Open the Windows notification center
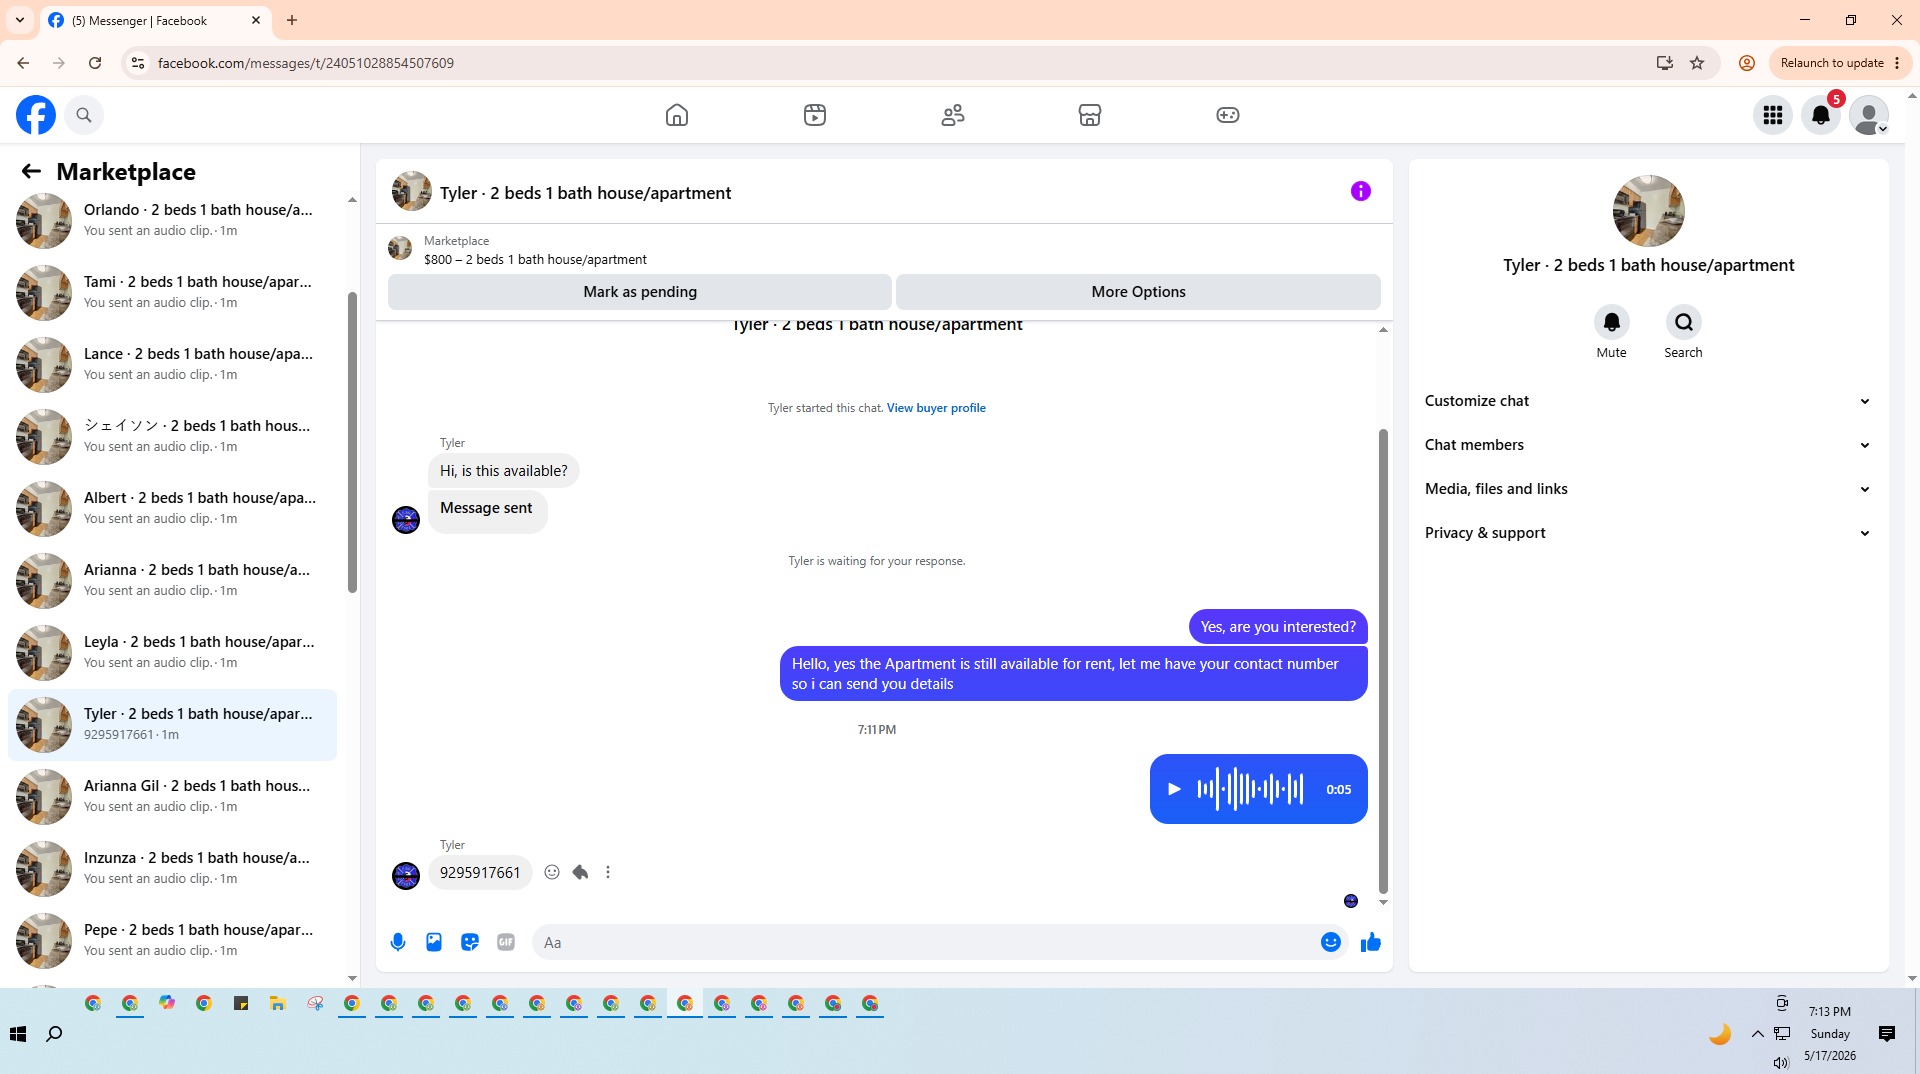The image size is (1920, 1074). pyautogui.click(x=1887, y=1034)
